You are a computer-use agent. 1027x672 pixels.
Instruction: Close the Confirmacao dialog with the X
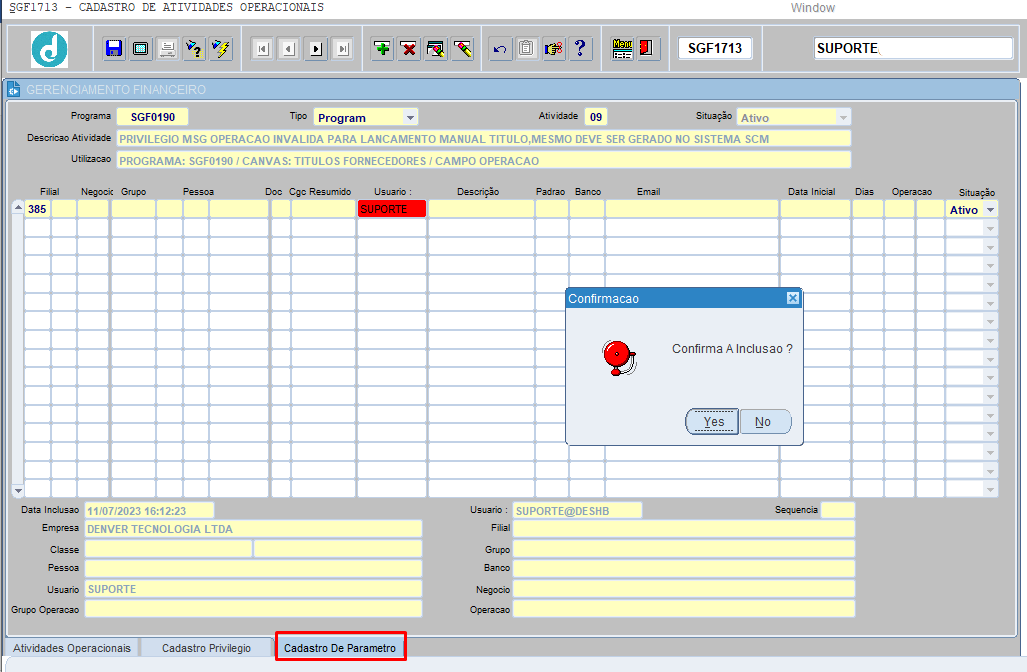[x=793, y=298]
